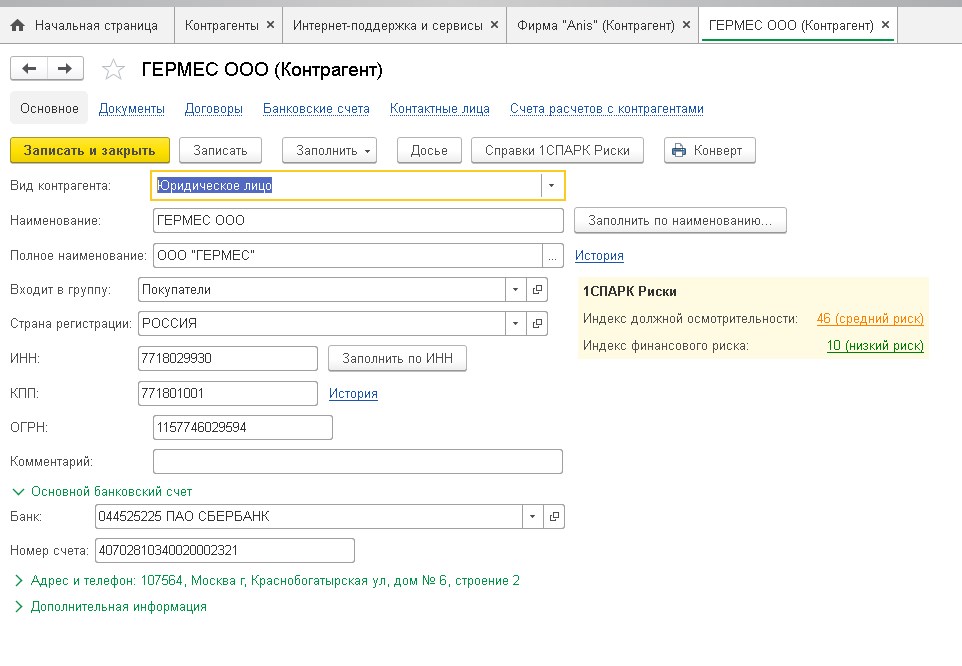The image size is (962, 666).
Task: Open the Заполнить dropdown button
Action: pyautogui.click(x=329, y=150)
